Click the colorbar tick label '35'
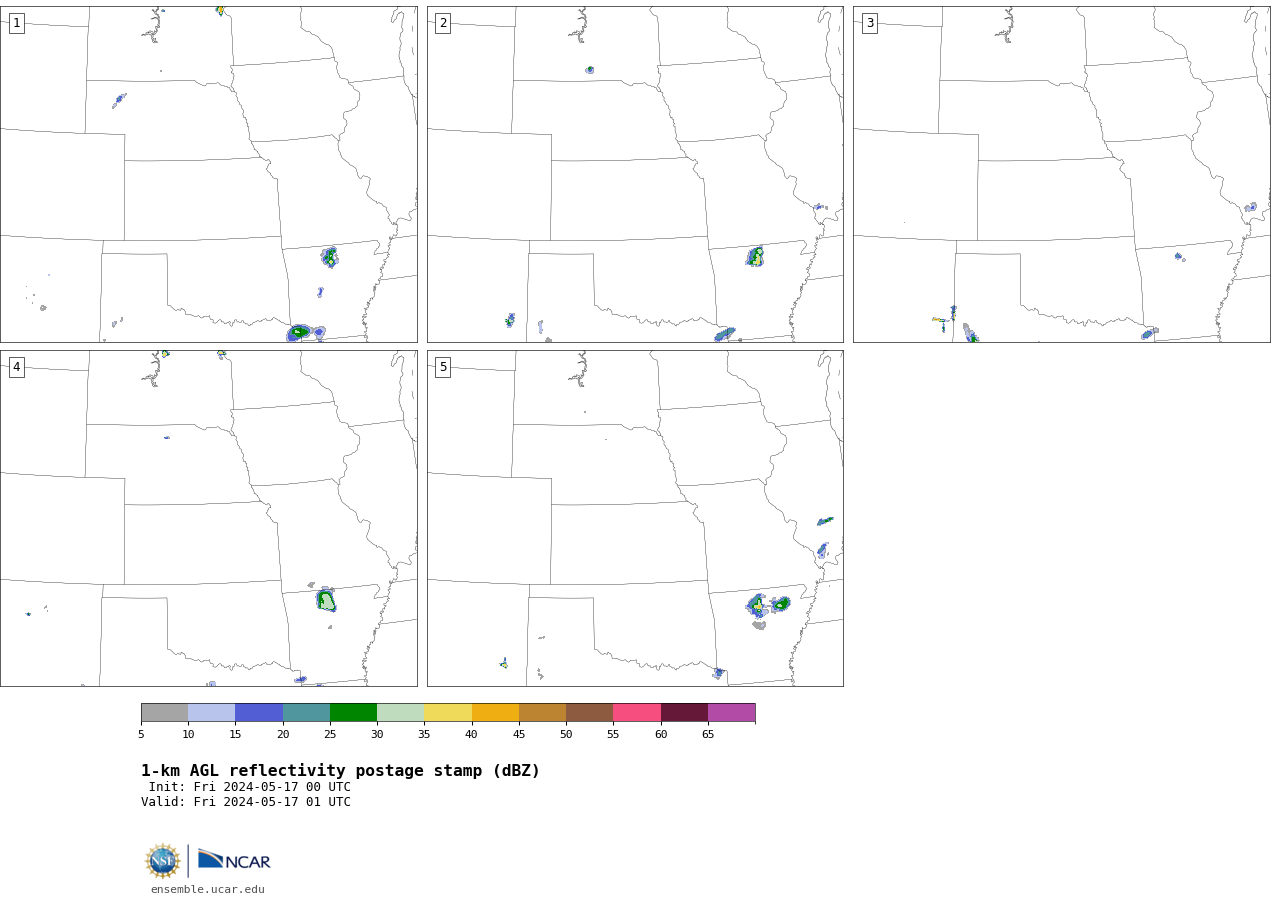1280x901 pixels. (424, 735)
